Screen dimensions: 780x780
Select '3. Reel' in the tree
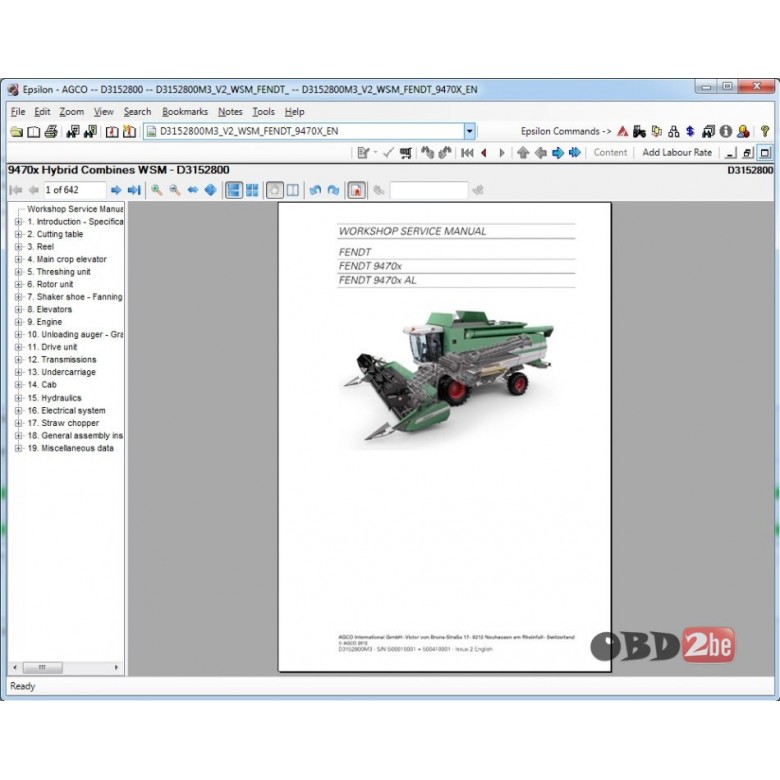point(40,247)
